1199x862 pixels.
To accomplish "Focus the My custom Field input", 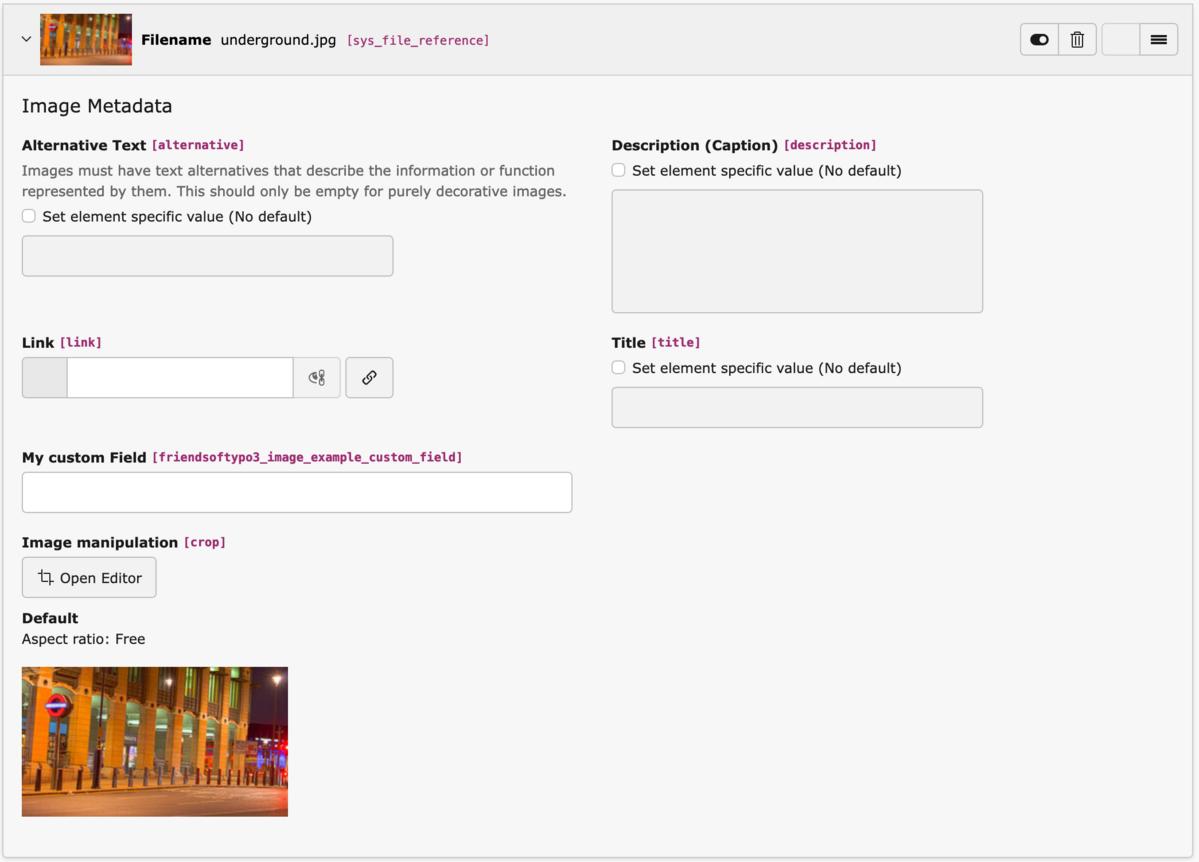I will point(297,491).
